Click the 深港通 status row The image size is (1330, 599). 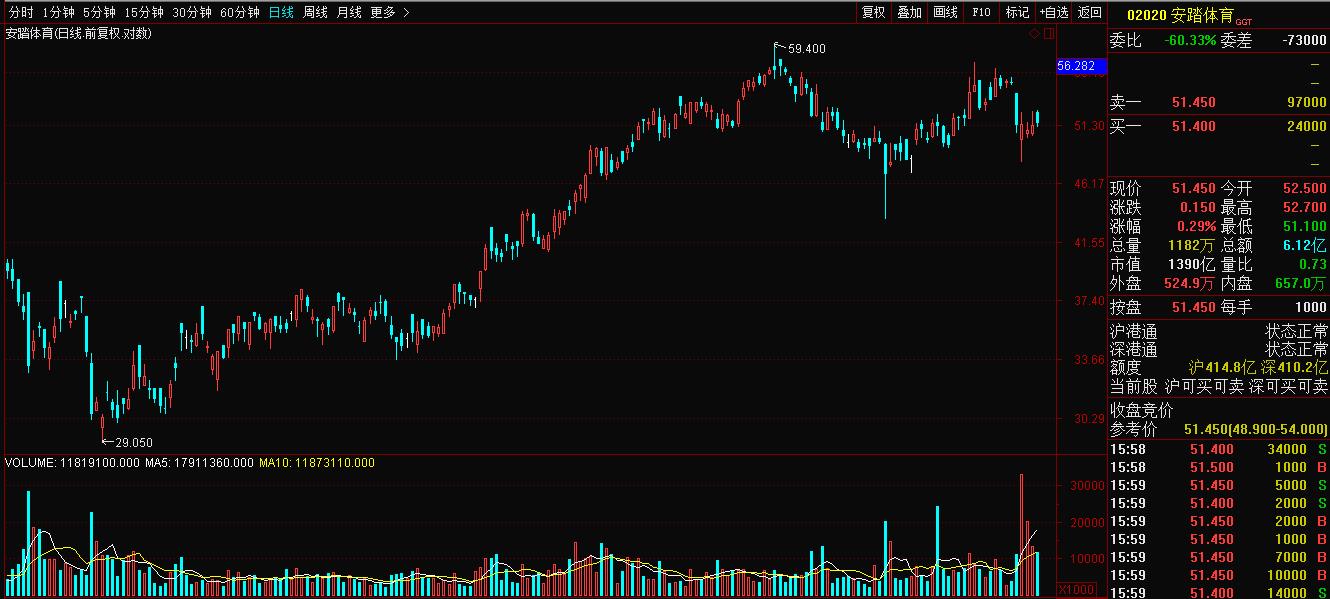point(1219,350)
